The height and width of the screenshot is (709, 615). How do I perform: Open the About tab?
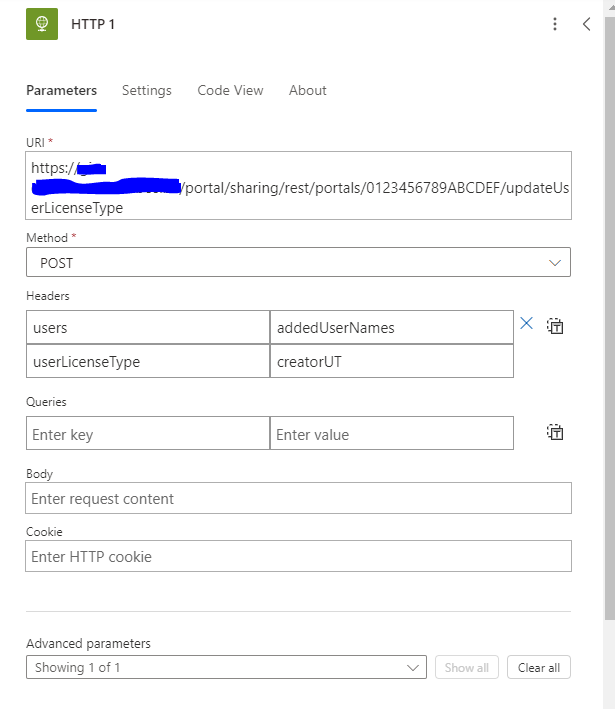point(308,90)
